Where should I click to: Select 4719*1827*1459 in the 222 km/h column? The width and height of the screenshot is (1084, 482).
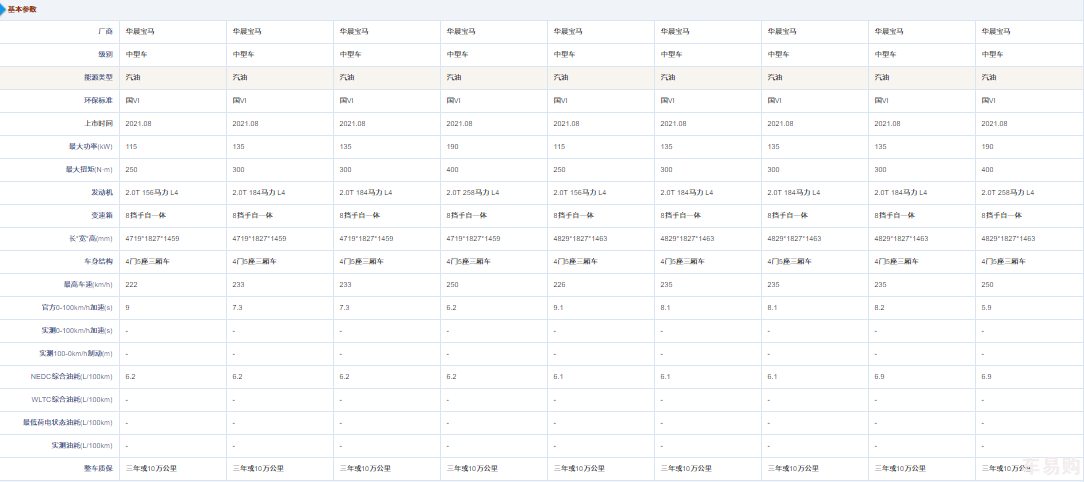[152, 239]
